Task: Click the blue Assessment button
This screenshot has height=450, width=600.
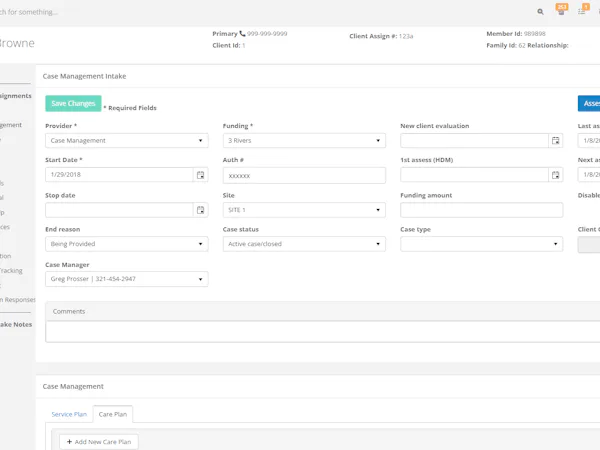Action: (x=589, y=103)
